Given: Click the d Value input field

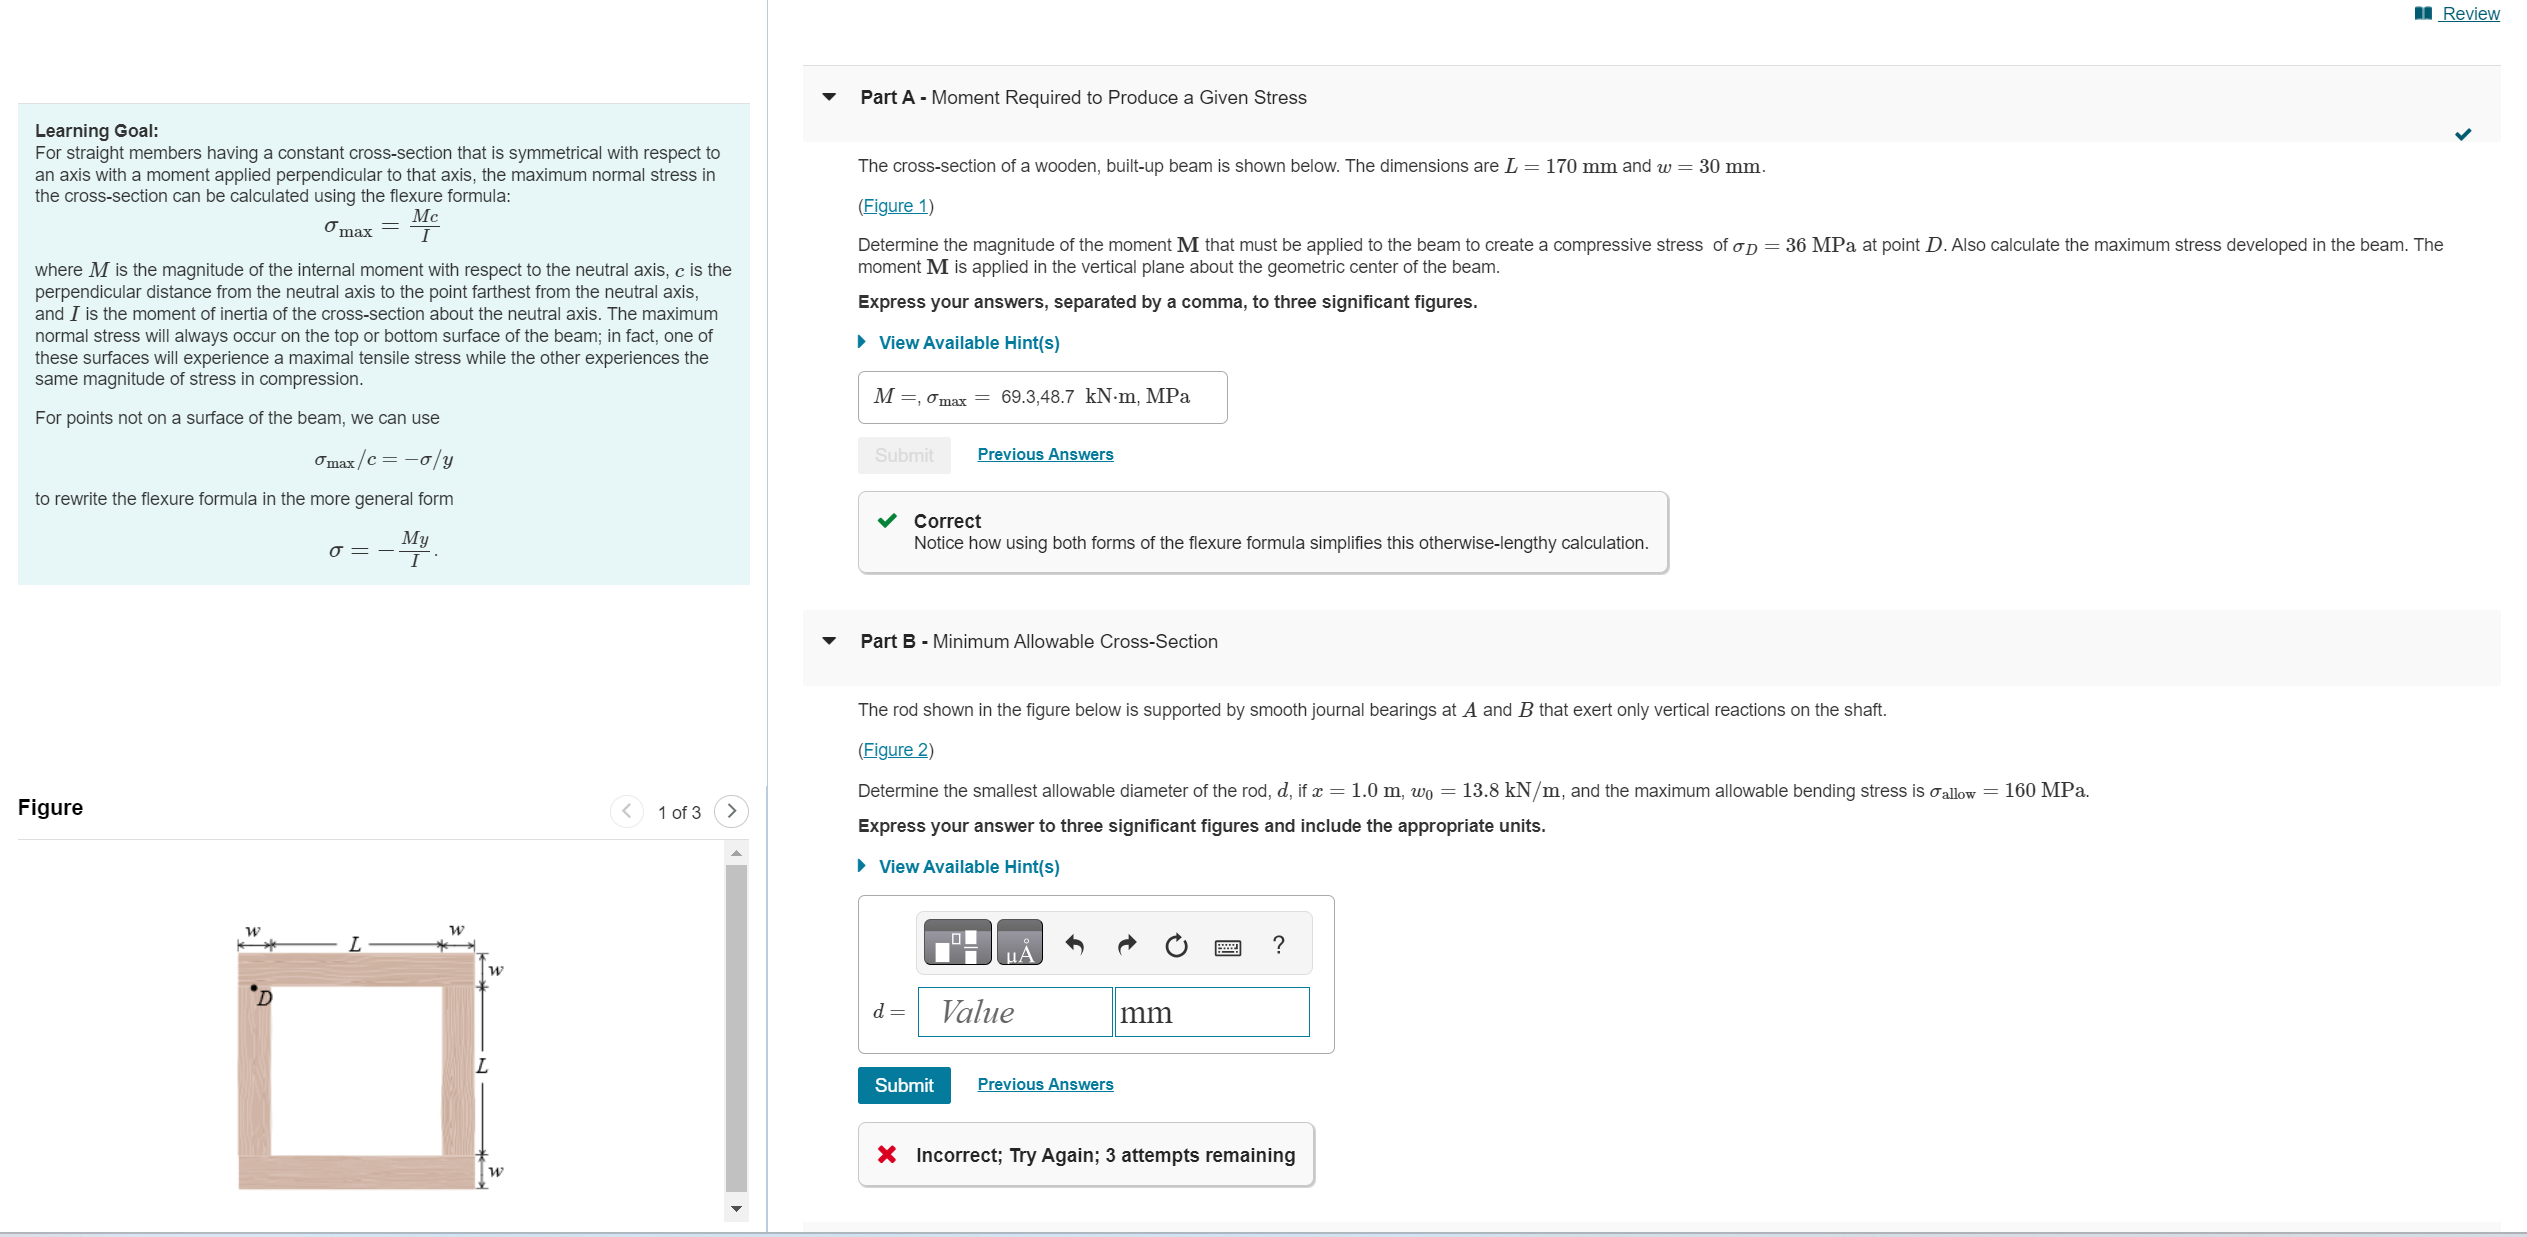Looking at the screenshot, I should coord(1014,1012).
